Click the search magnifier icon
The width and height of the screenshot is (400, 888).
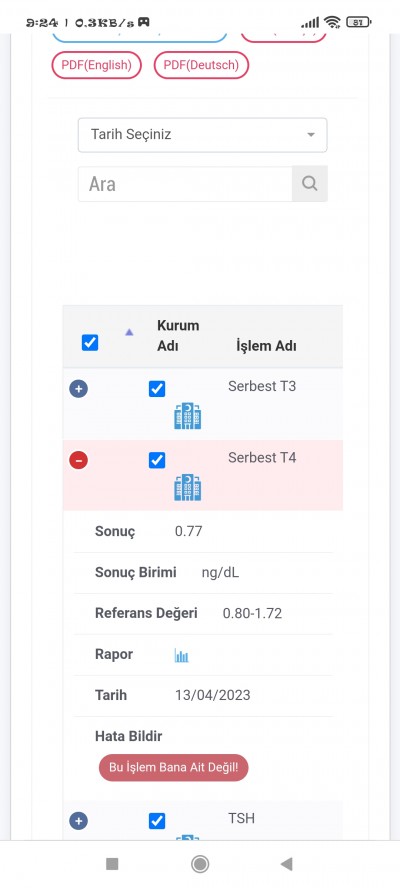[x=309, y=183]
